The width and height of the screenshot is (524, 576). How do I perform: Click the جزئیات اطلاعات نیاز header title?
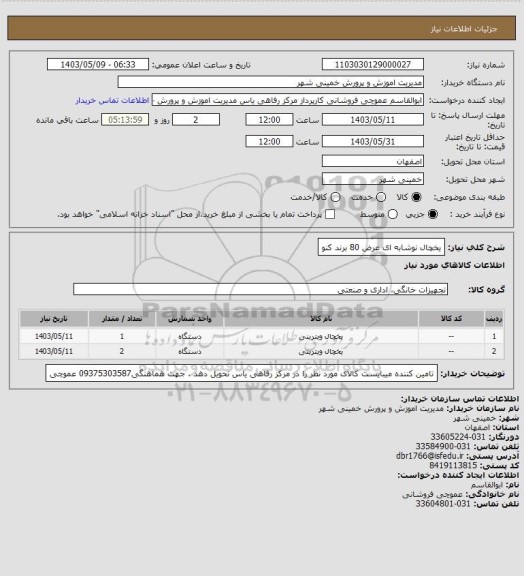464,29
